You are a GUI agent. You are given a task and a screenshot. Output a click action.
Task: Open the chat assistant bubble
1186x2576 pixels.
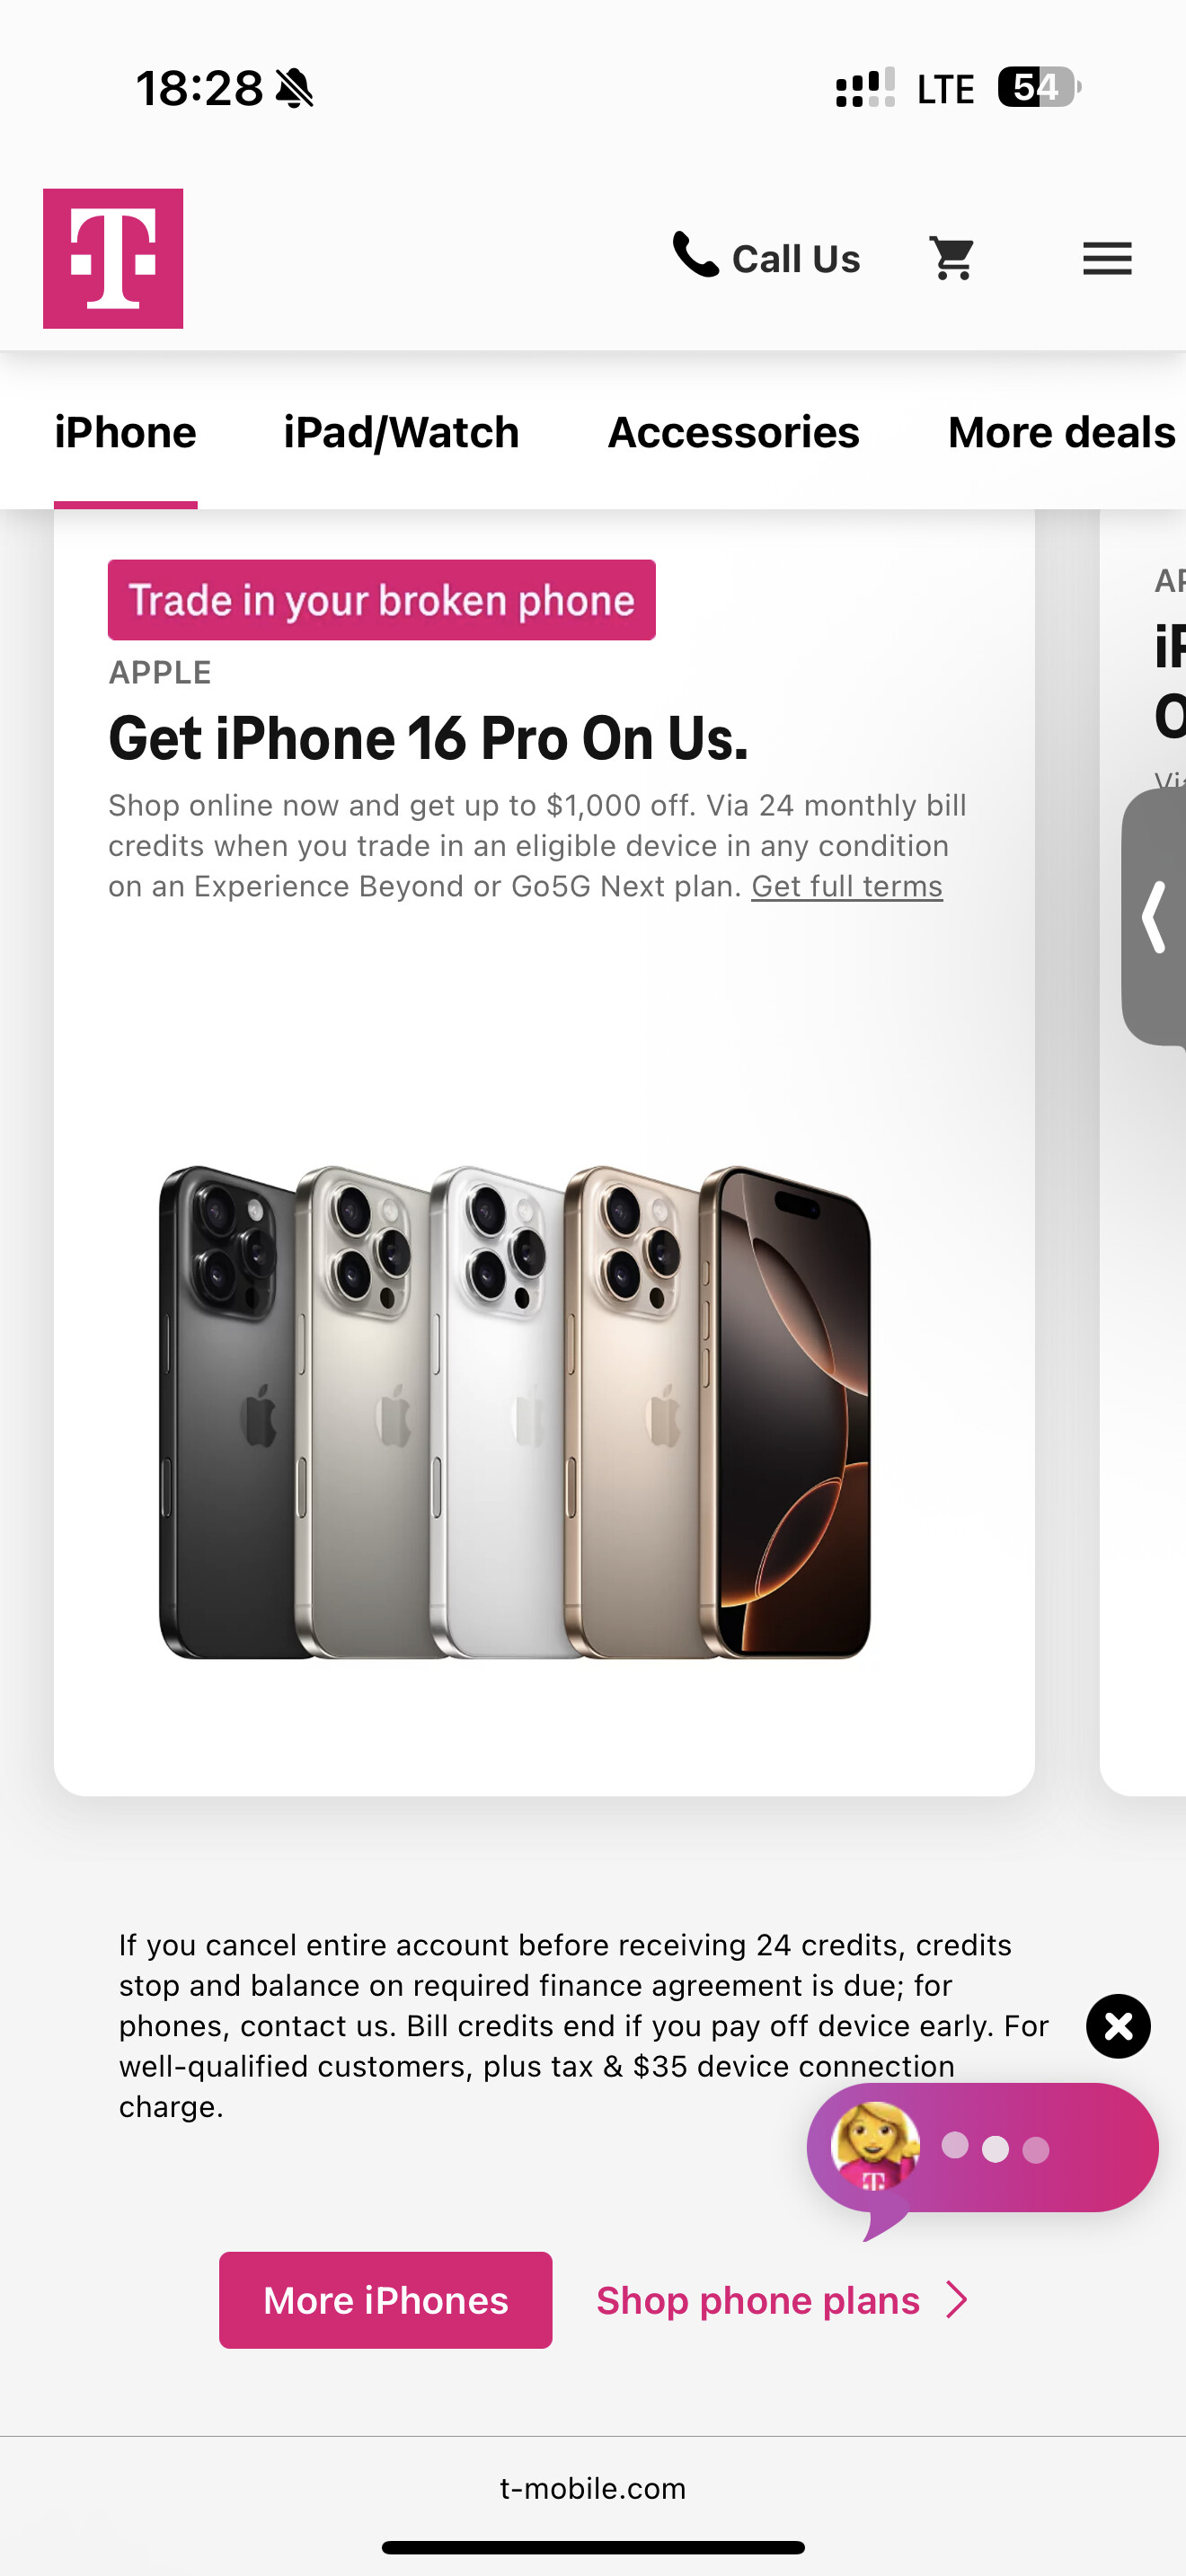click(x=983, y=2150)
